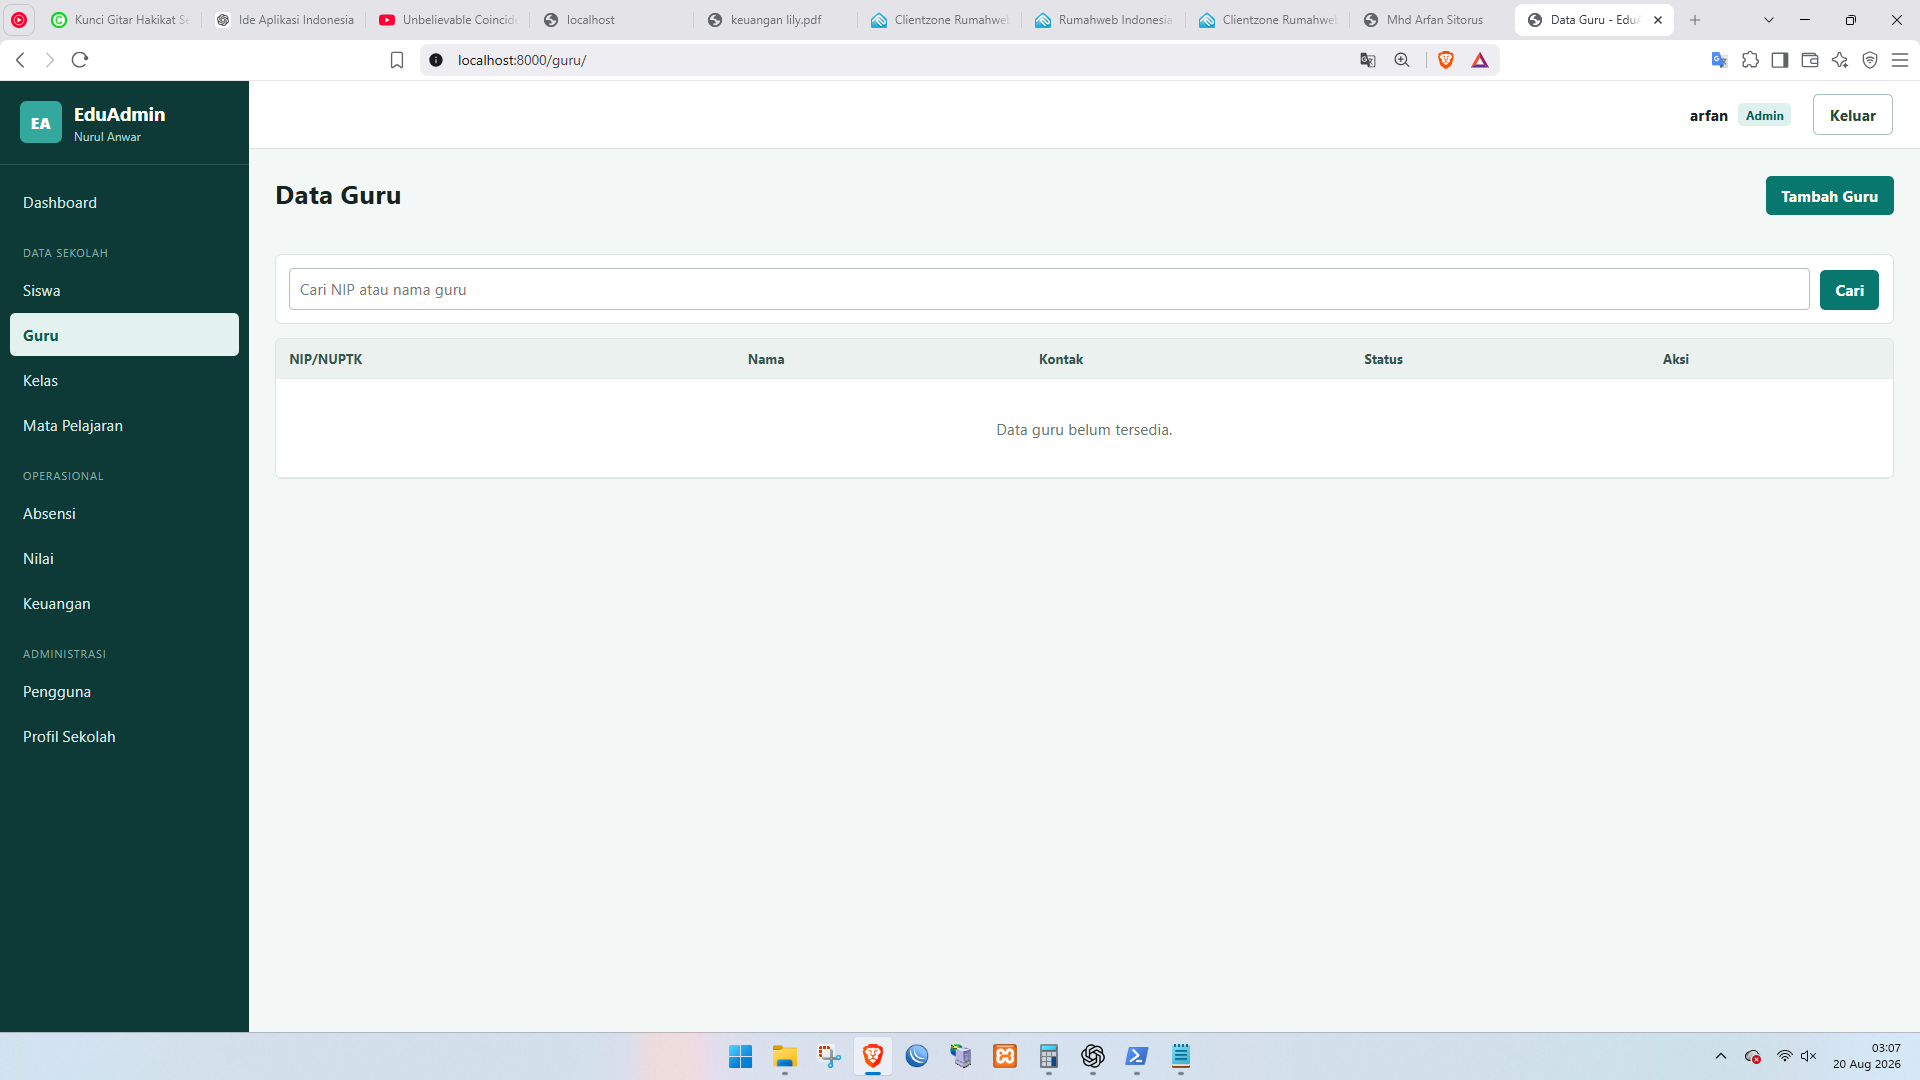The image size is (1920, 1080).
Task: Open Dashboard in the sidebar
Action: pyautogui.click(x=124, y=203)
